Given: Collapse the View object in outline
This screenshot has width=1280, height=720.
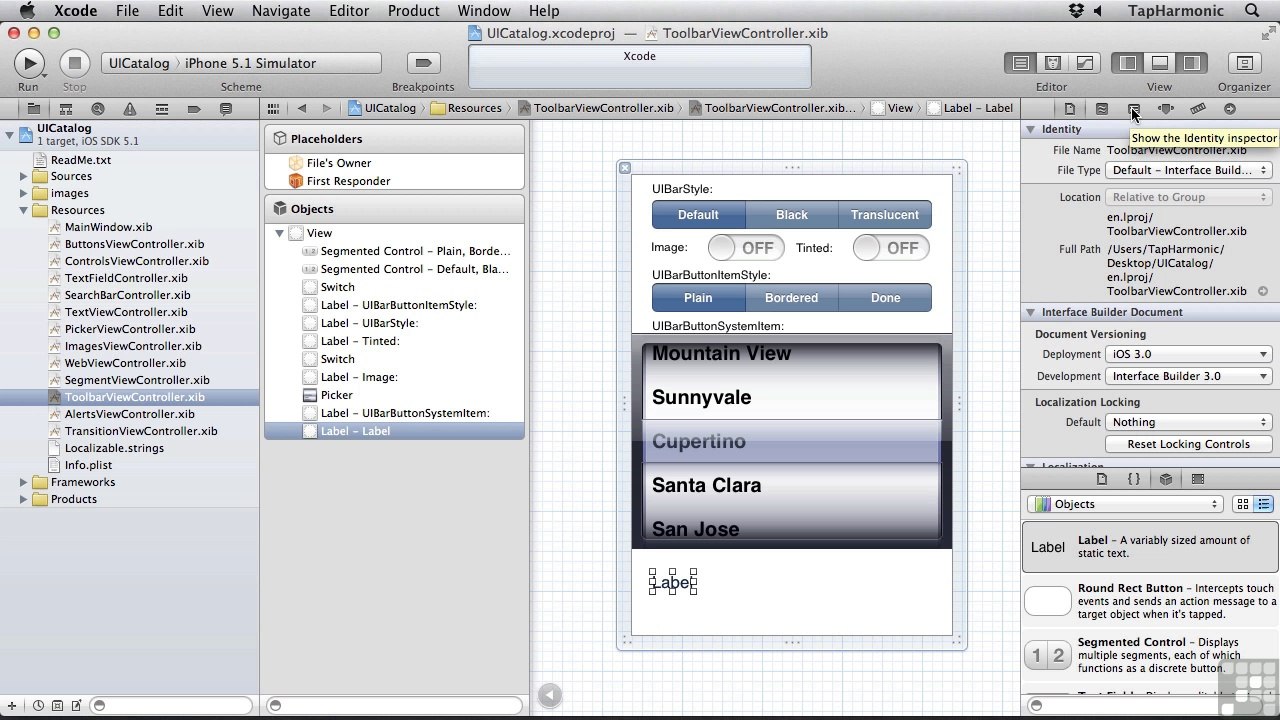Looking at the screenshot, I should pos(280,233).
